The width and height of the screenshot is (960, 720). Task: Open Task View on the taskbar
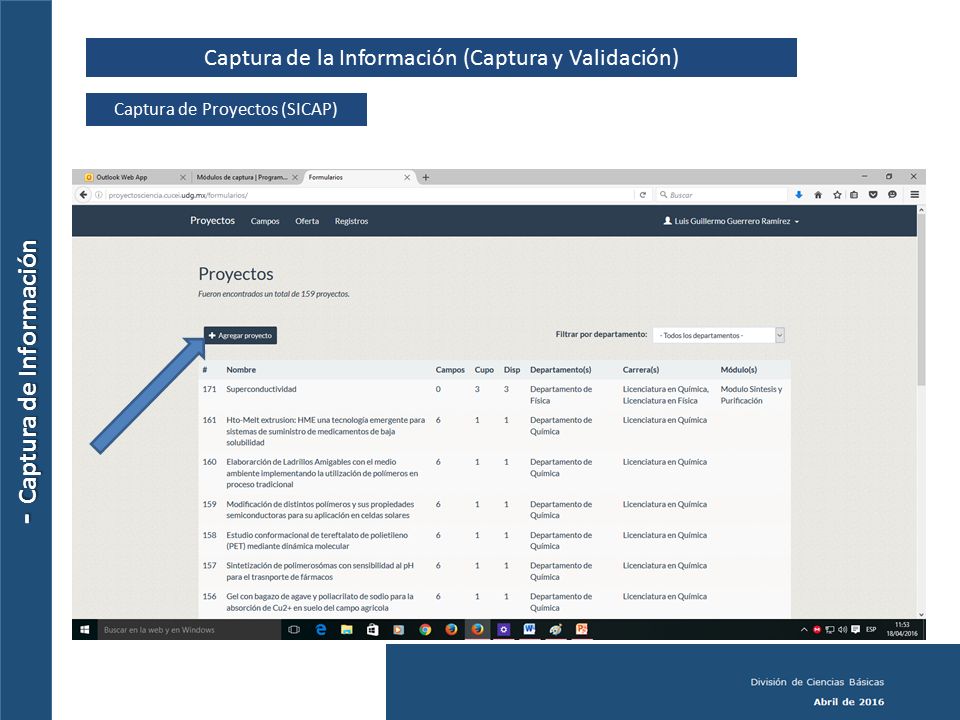[294, 629]
